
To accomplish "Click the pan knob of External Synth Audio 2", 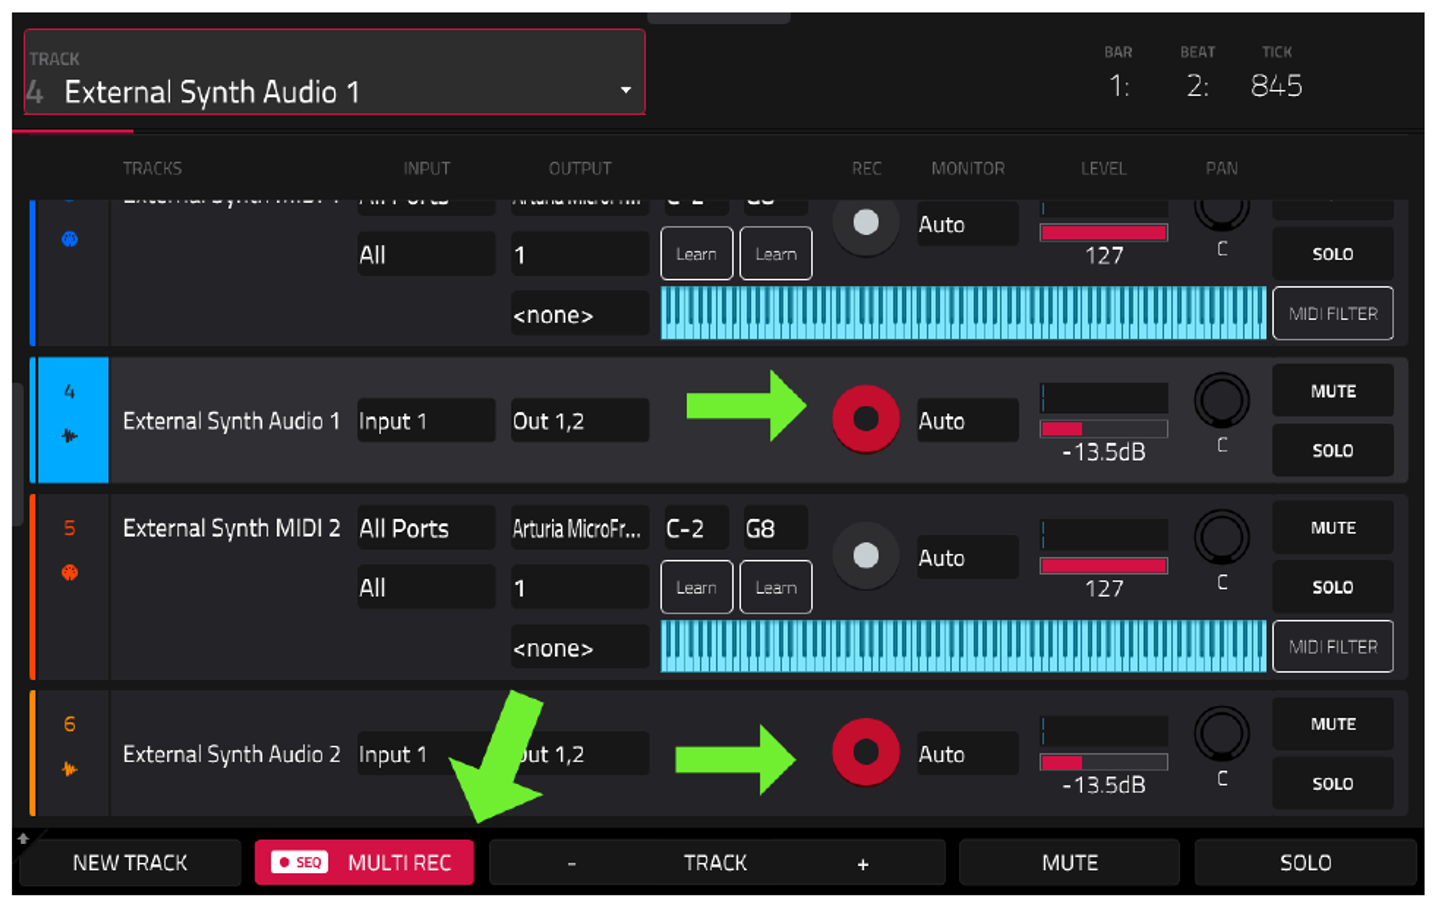I will (1221, 733).
